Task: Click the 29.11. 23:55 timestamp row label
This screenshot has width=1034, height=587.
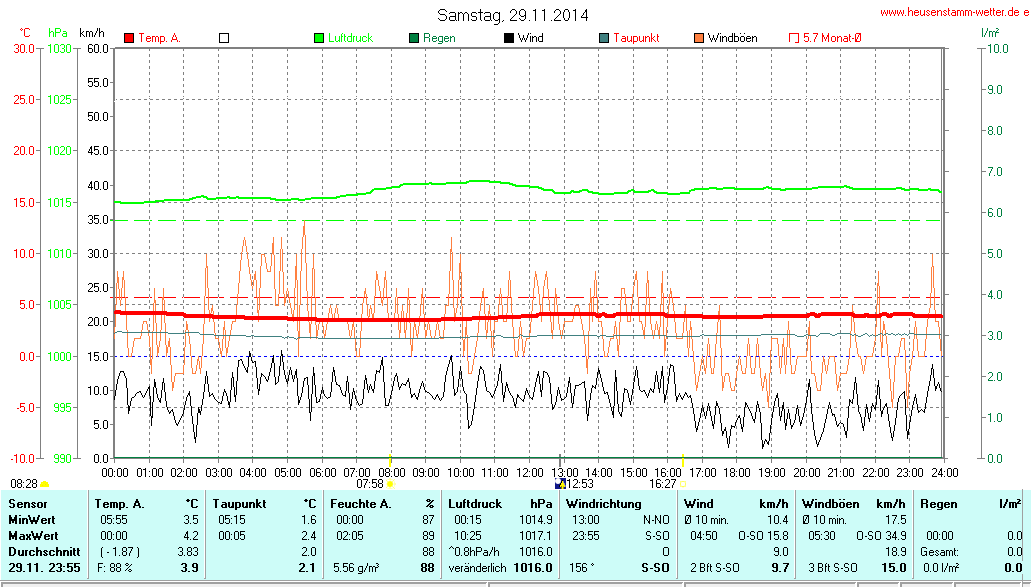Action: click(x=44, y=568)
